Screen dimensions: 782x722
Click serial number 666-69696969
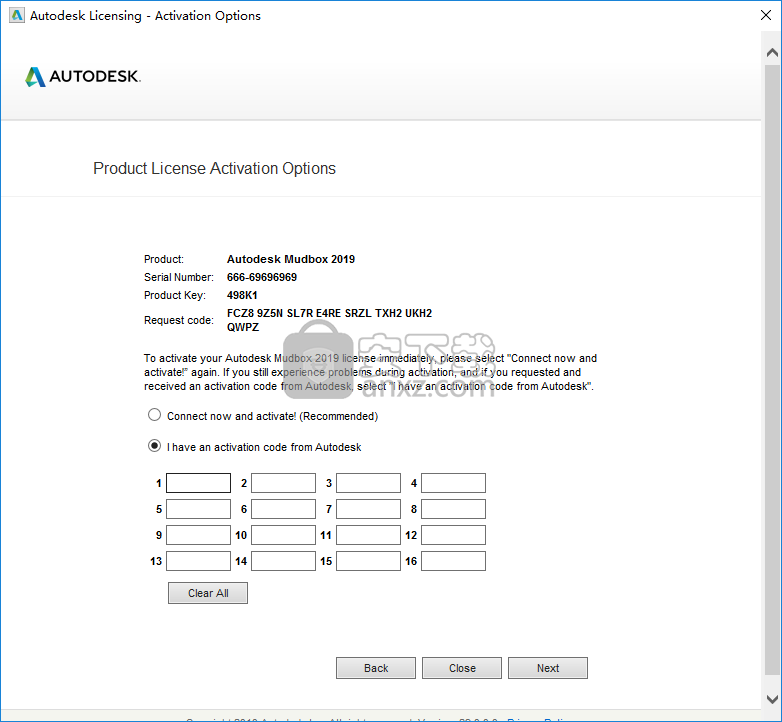click(x=262, y=277)
